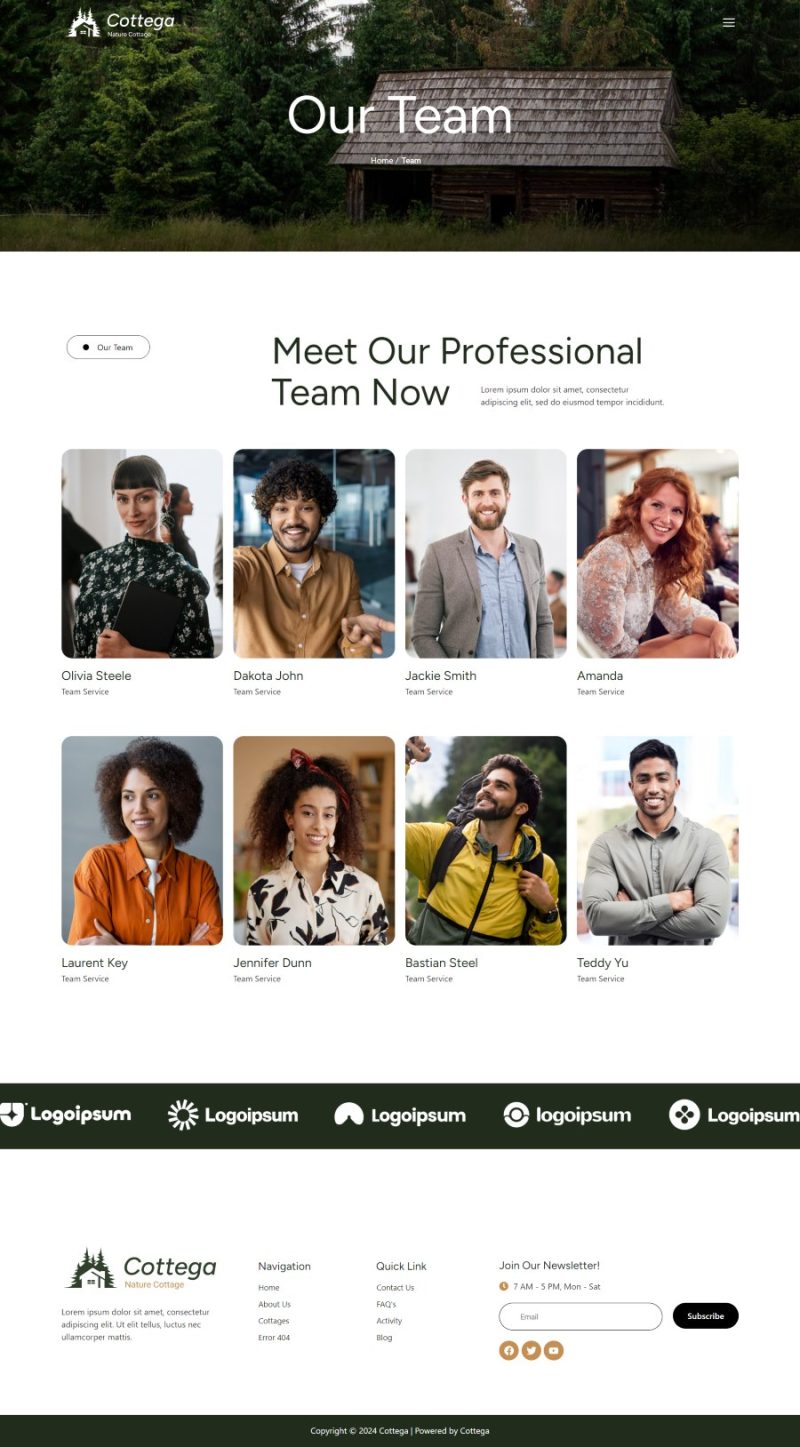Focus the Email input field
The image size is (800, 1447).
pos(580,1317)
